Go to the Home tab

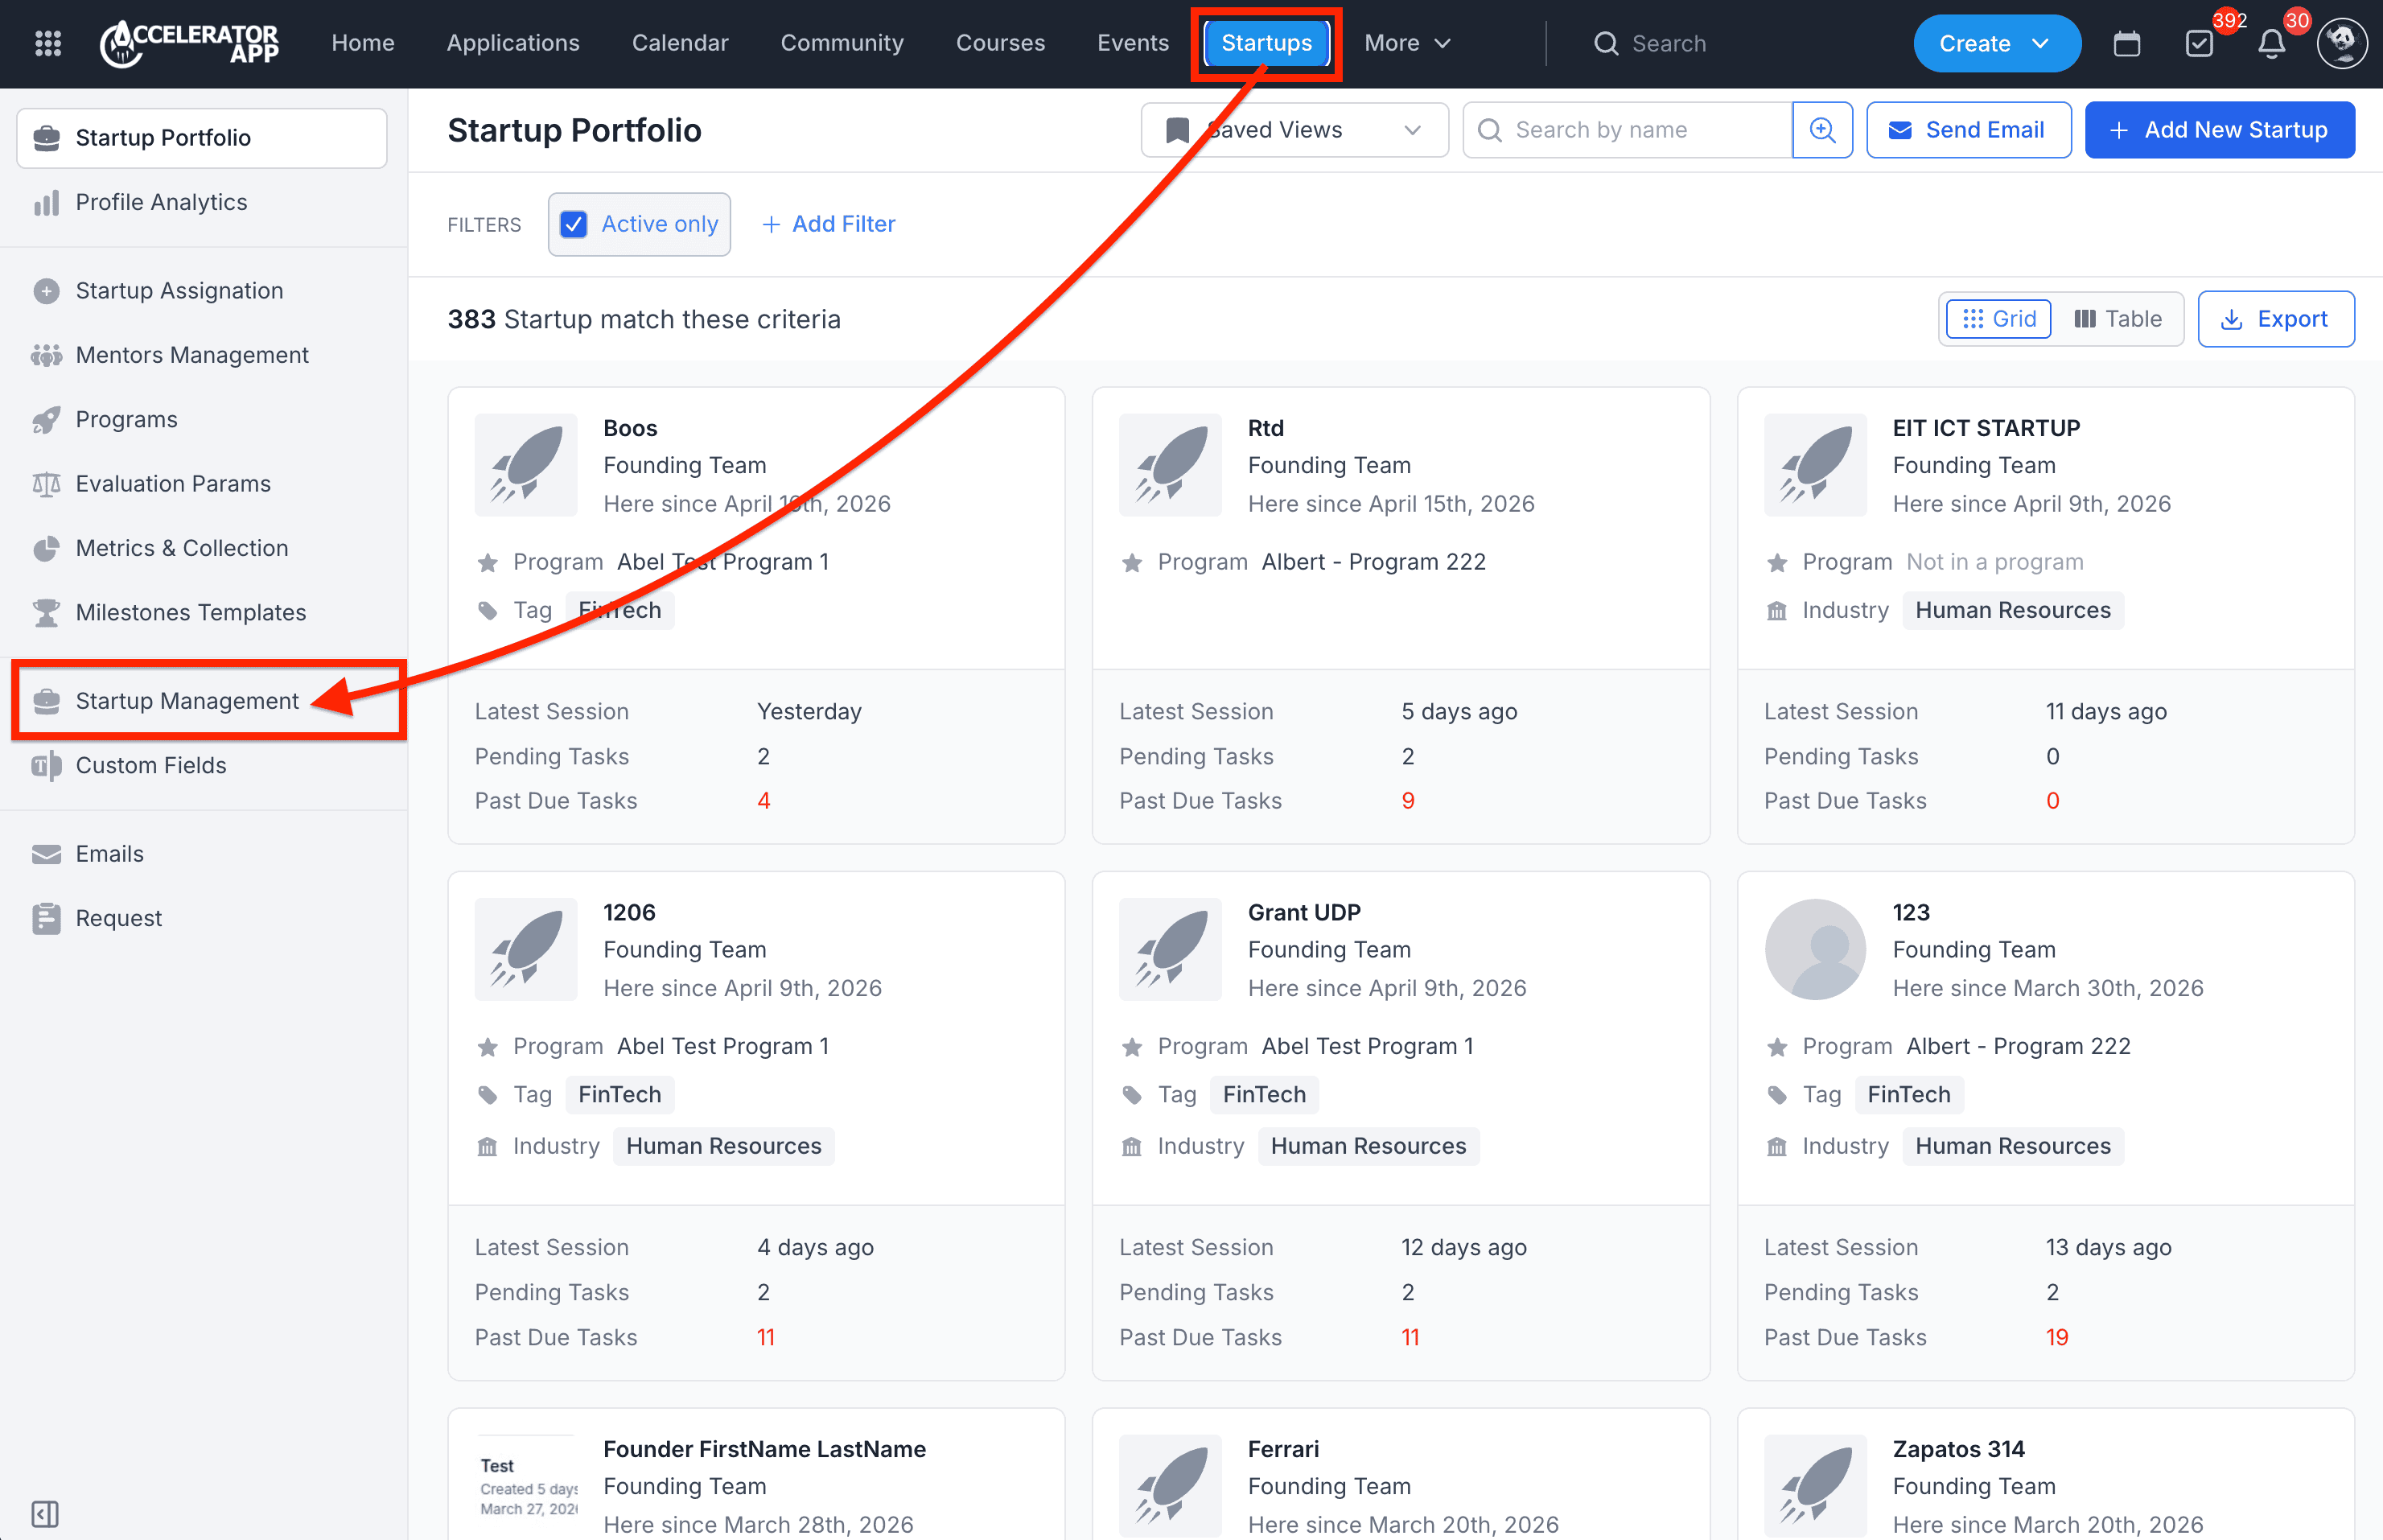(x=363, y=43)
